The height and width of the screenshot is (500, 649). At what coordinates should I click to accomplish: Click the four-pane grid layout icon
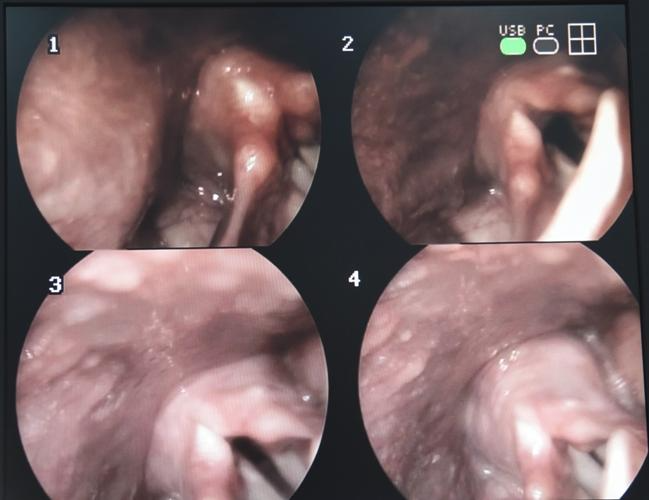[x=582, y=39]
